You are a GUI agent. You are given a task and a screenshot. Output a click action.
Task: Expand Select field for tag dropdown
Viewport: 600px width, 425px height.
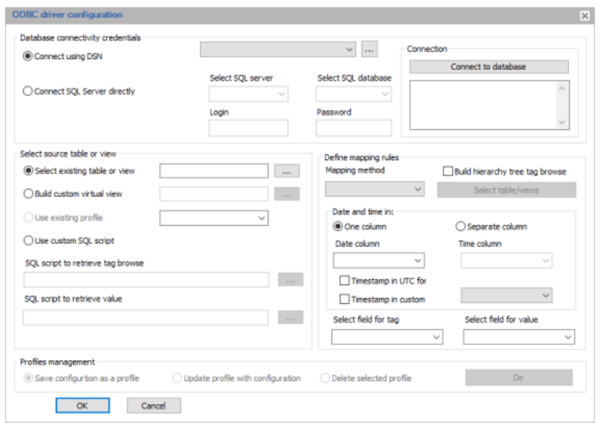click(x=386, y=338)
